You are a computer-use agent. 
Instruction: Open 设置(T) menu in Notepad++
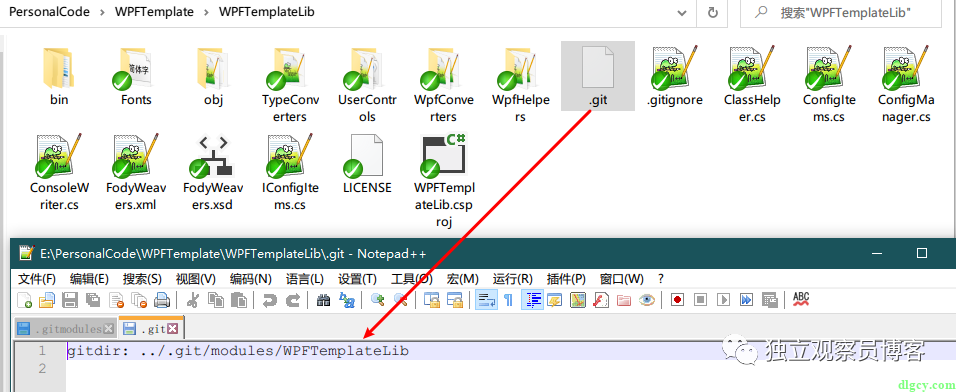coord(357,279)
